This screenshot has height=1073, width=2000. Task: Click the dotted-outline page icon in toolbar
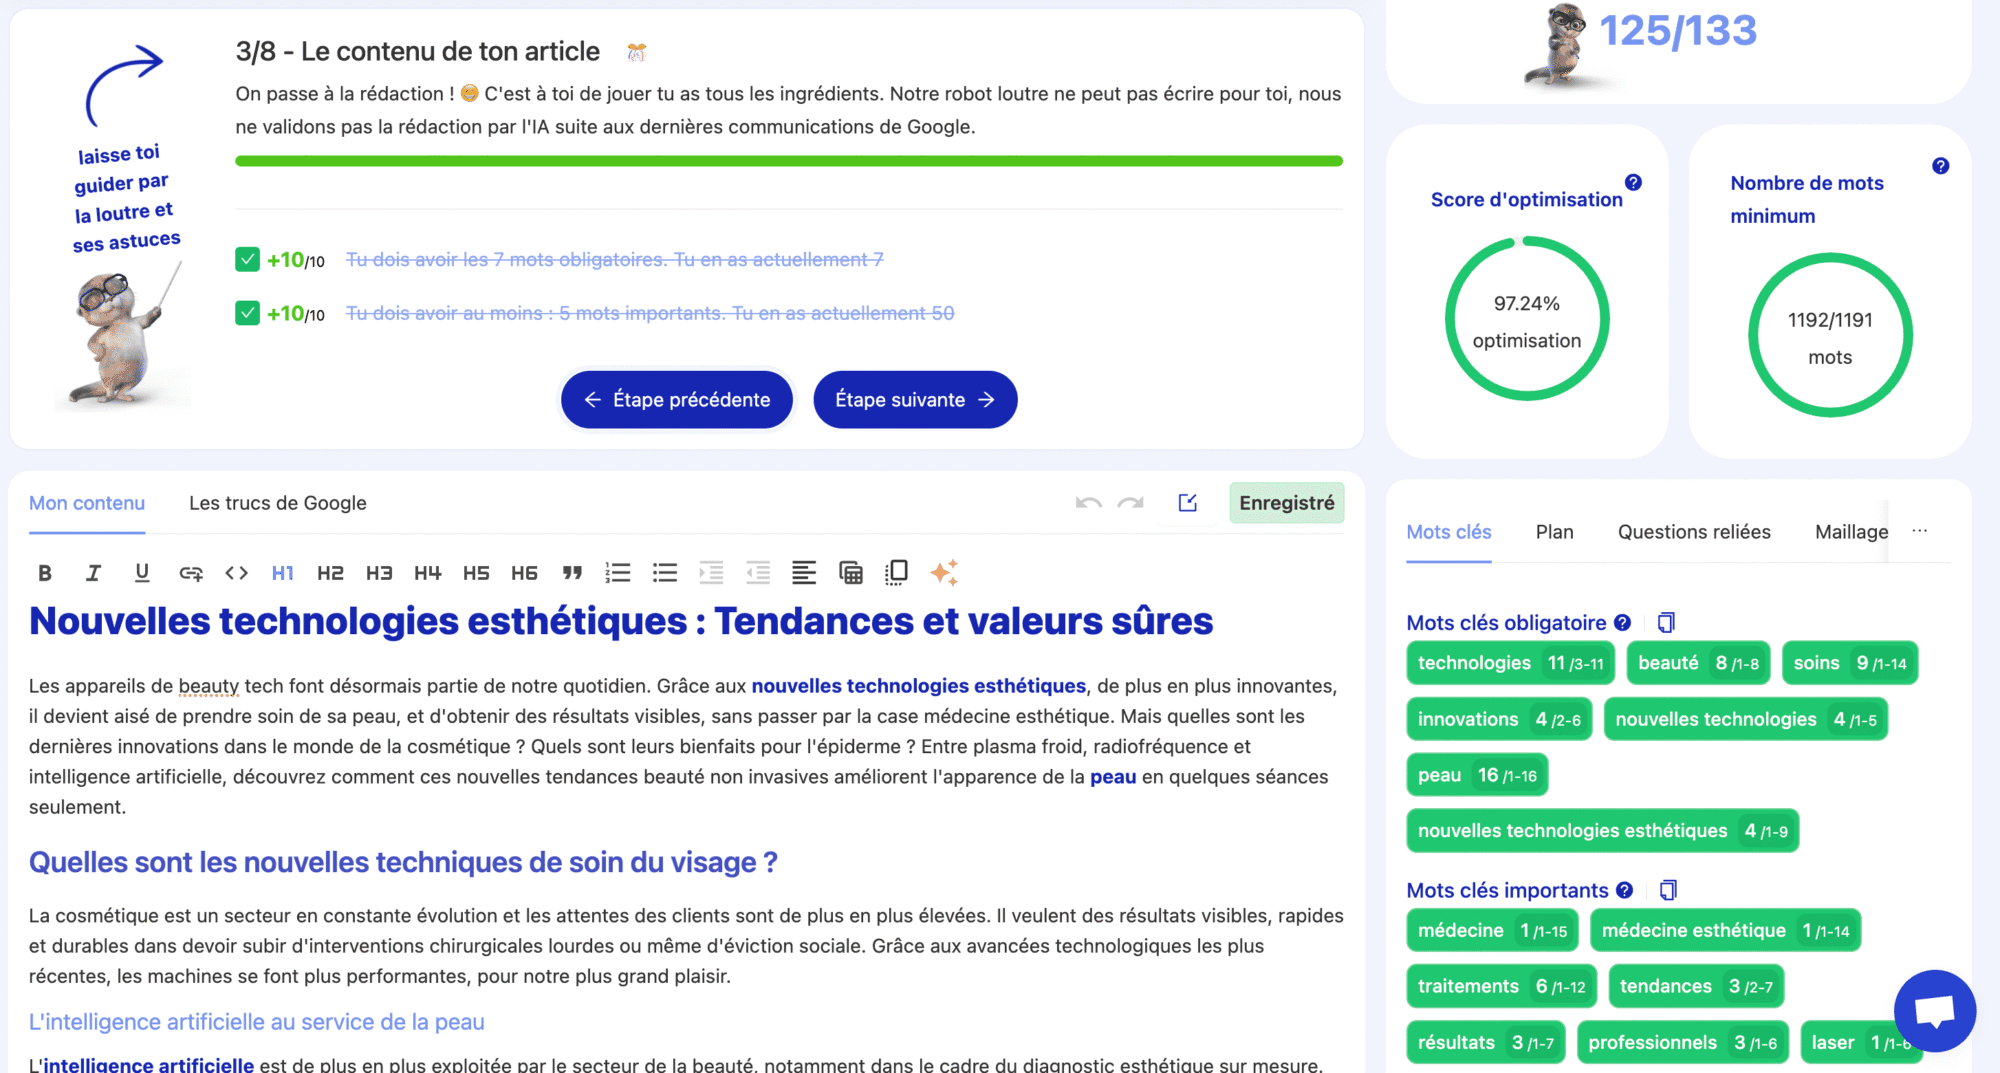click(897, 573)
